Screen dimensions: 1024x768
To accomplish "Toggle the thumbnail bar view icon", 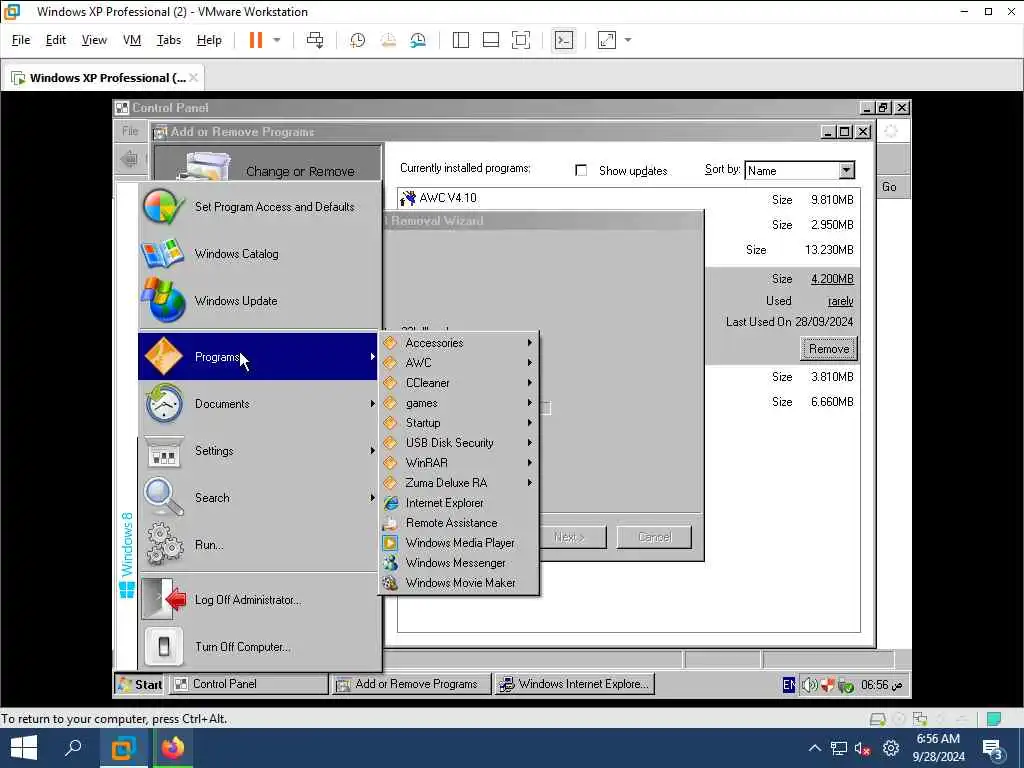I will pyautogui.click(x=490, y=40).
